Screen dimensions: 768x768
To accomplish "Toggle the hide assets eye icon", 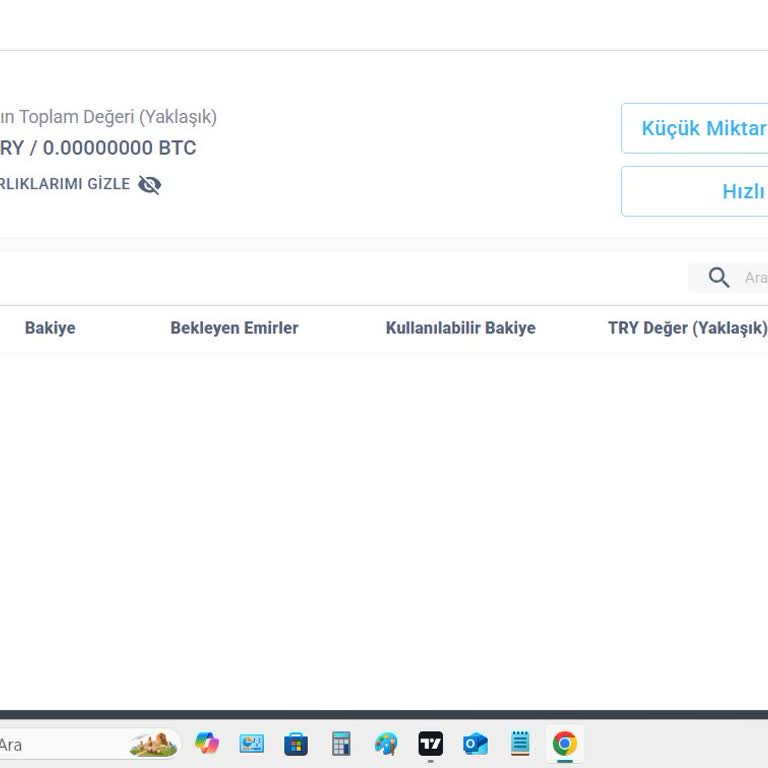I will 149,185.
